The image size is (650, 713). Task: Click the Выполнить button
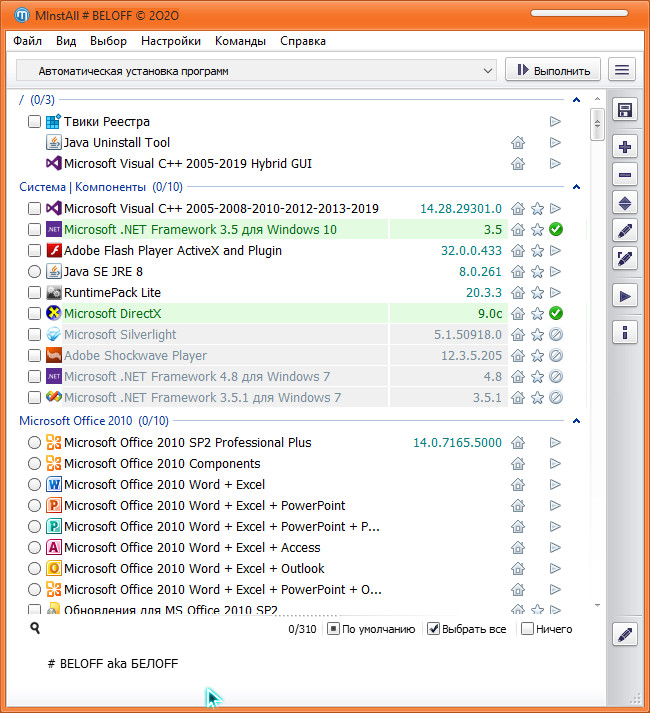[x=553, y=70]
